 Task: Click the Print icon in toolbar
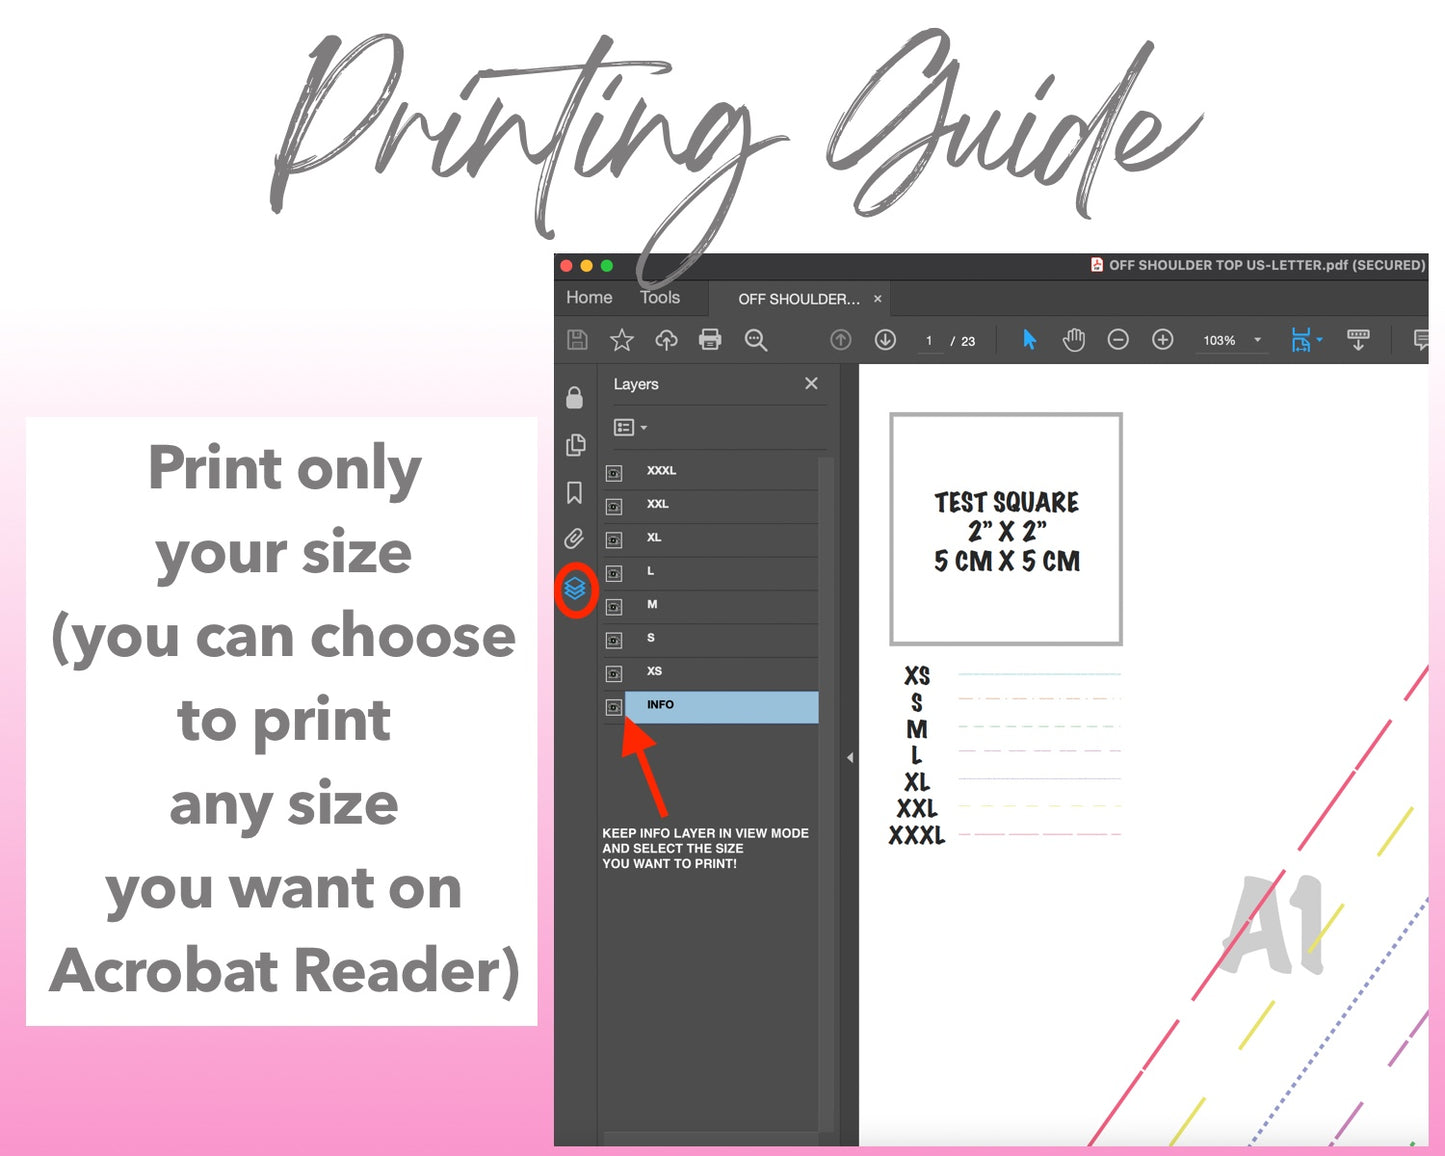pos(710,340)
